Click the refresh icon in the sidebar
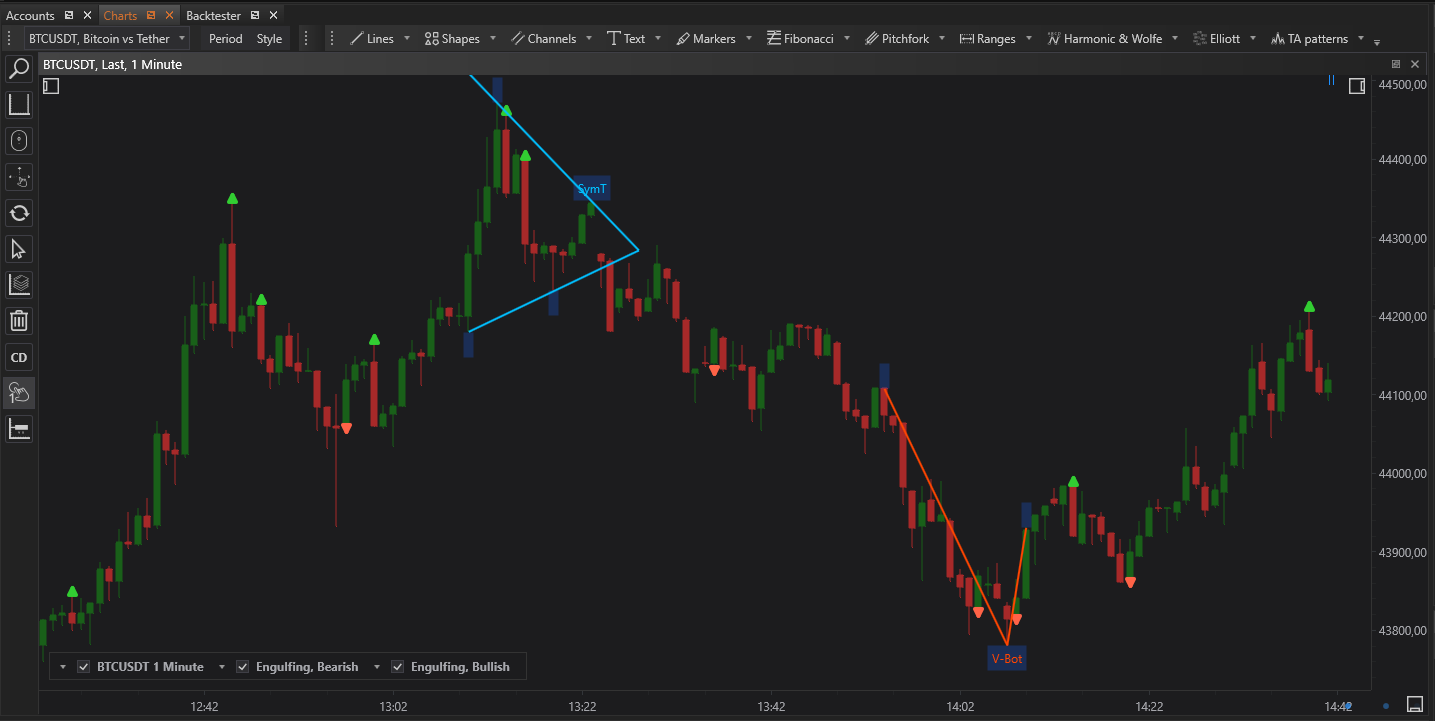 18,213
